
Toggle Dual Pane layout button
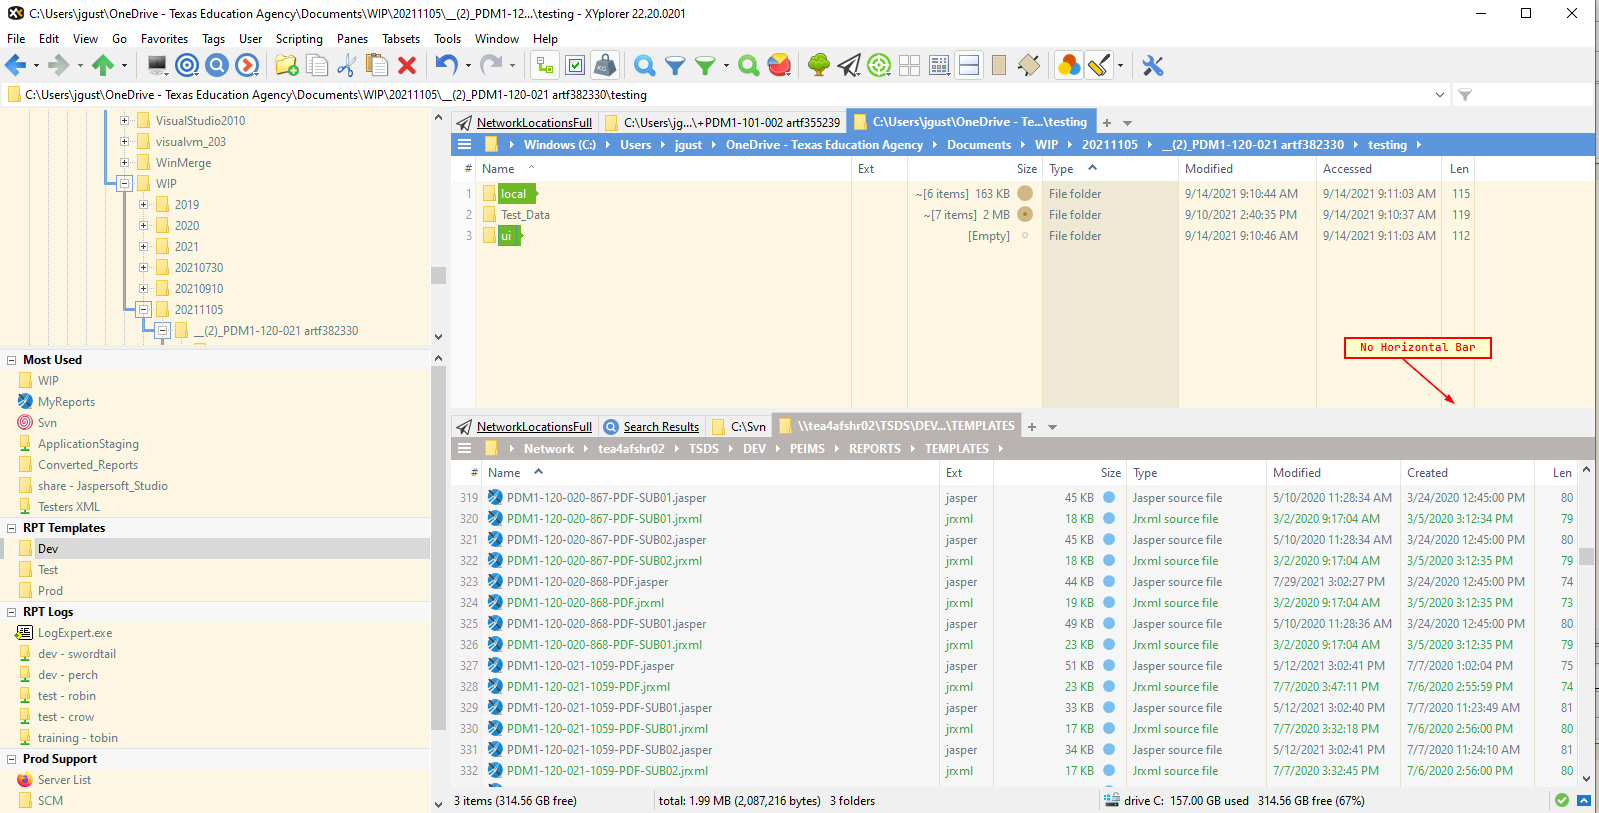pos(969,66)
